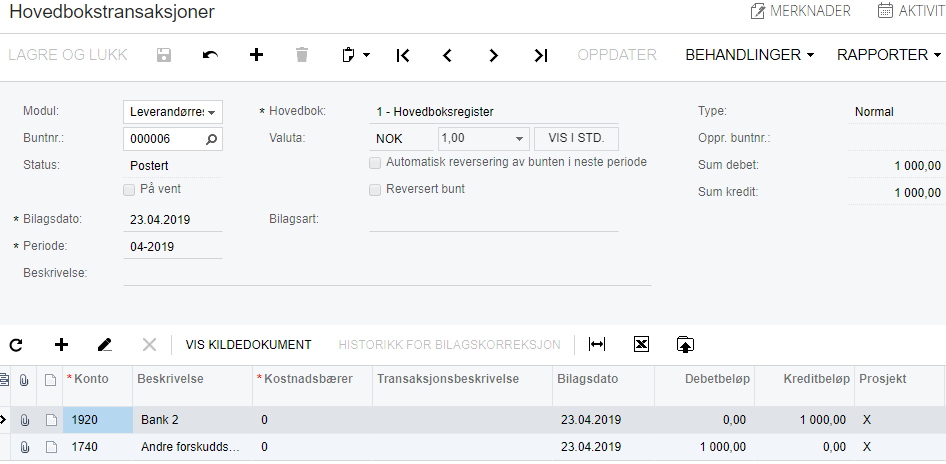The width and height of the screenshot is (946, 464).
Task: Click the undo arrow icon in toolbar
Action: coord(210,56)
